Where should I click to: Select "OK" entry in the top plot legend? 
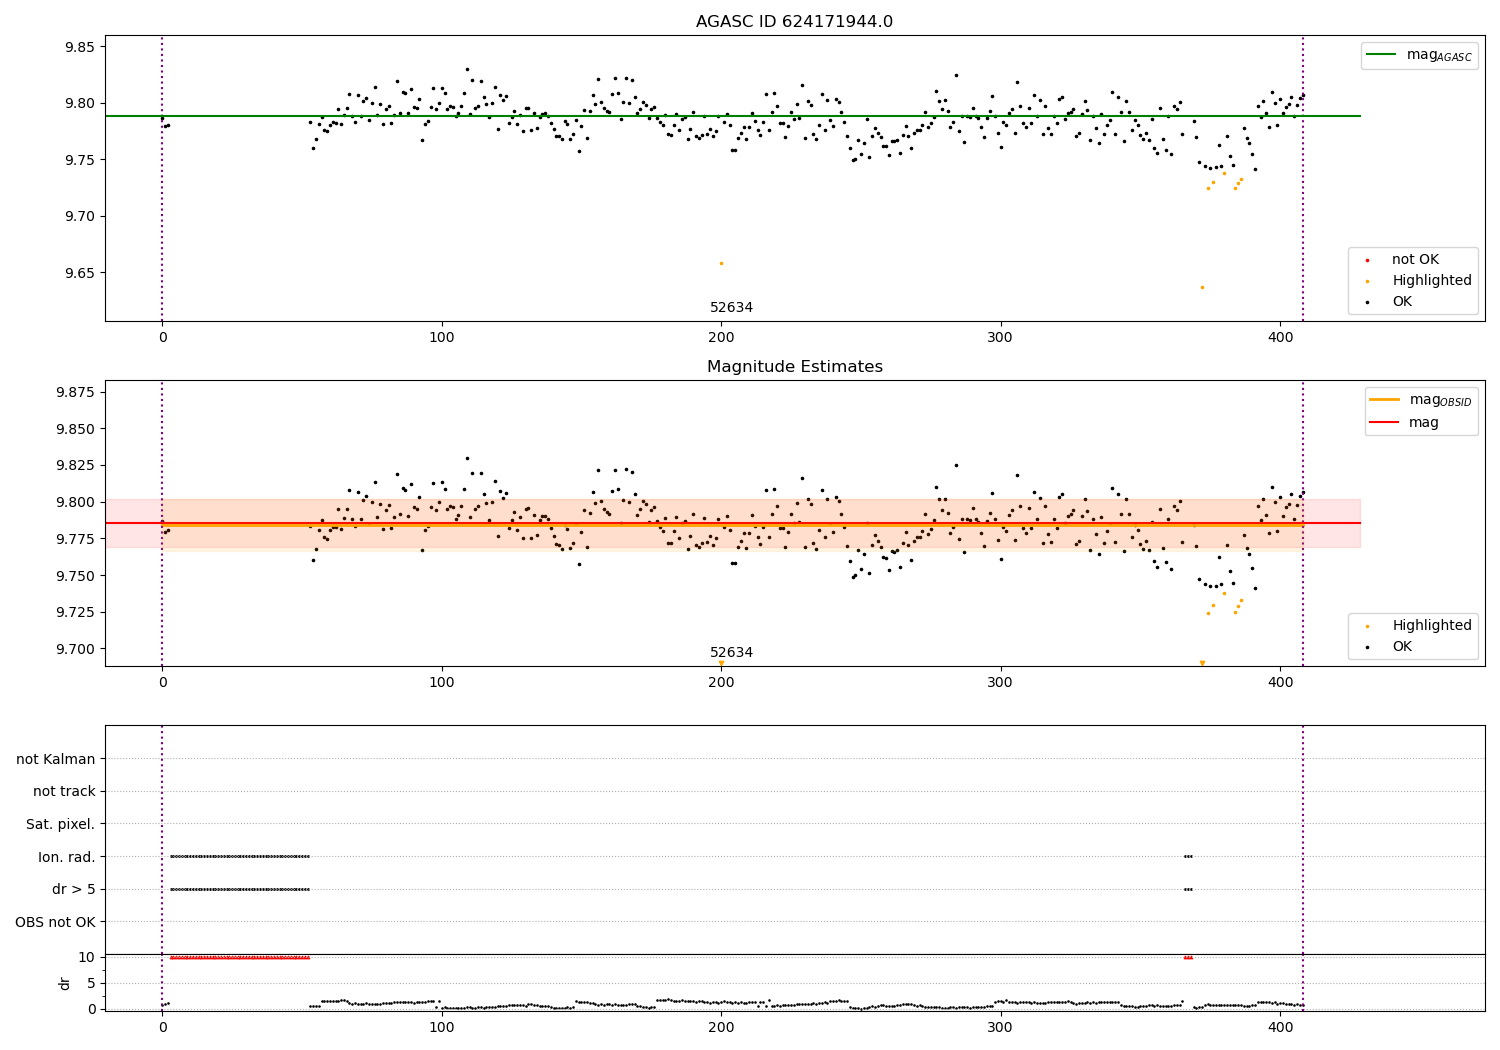[1402, 302]
